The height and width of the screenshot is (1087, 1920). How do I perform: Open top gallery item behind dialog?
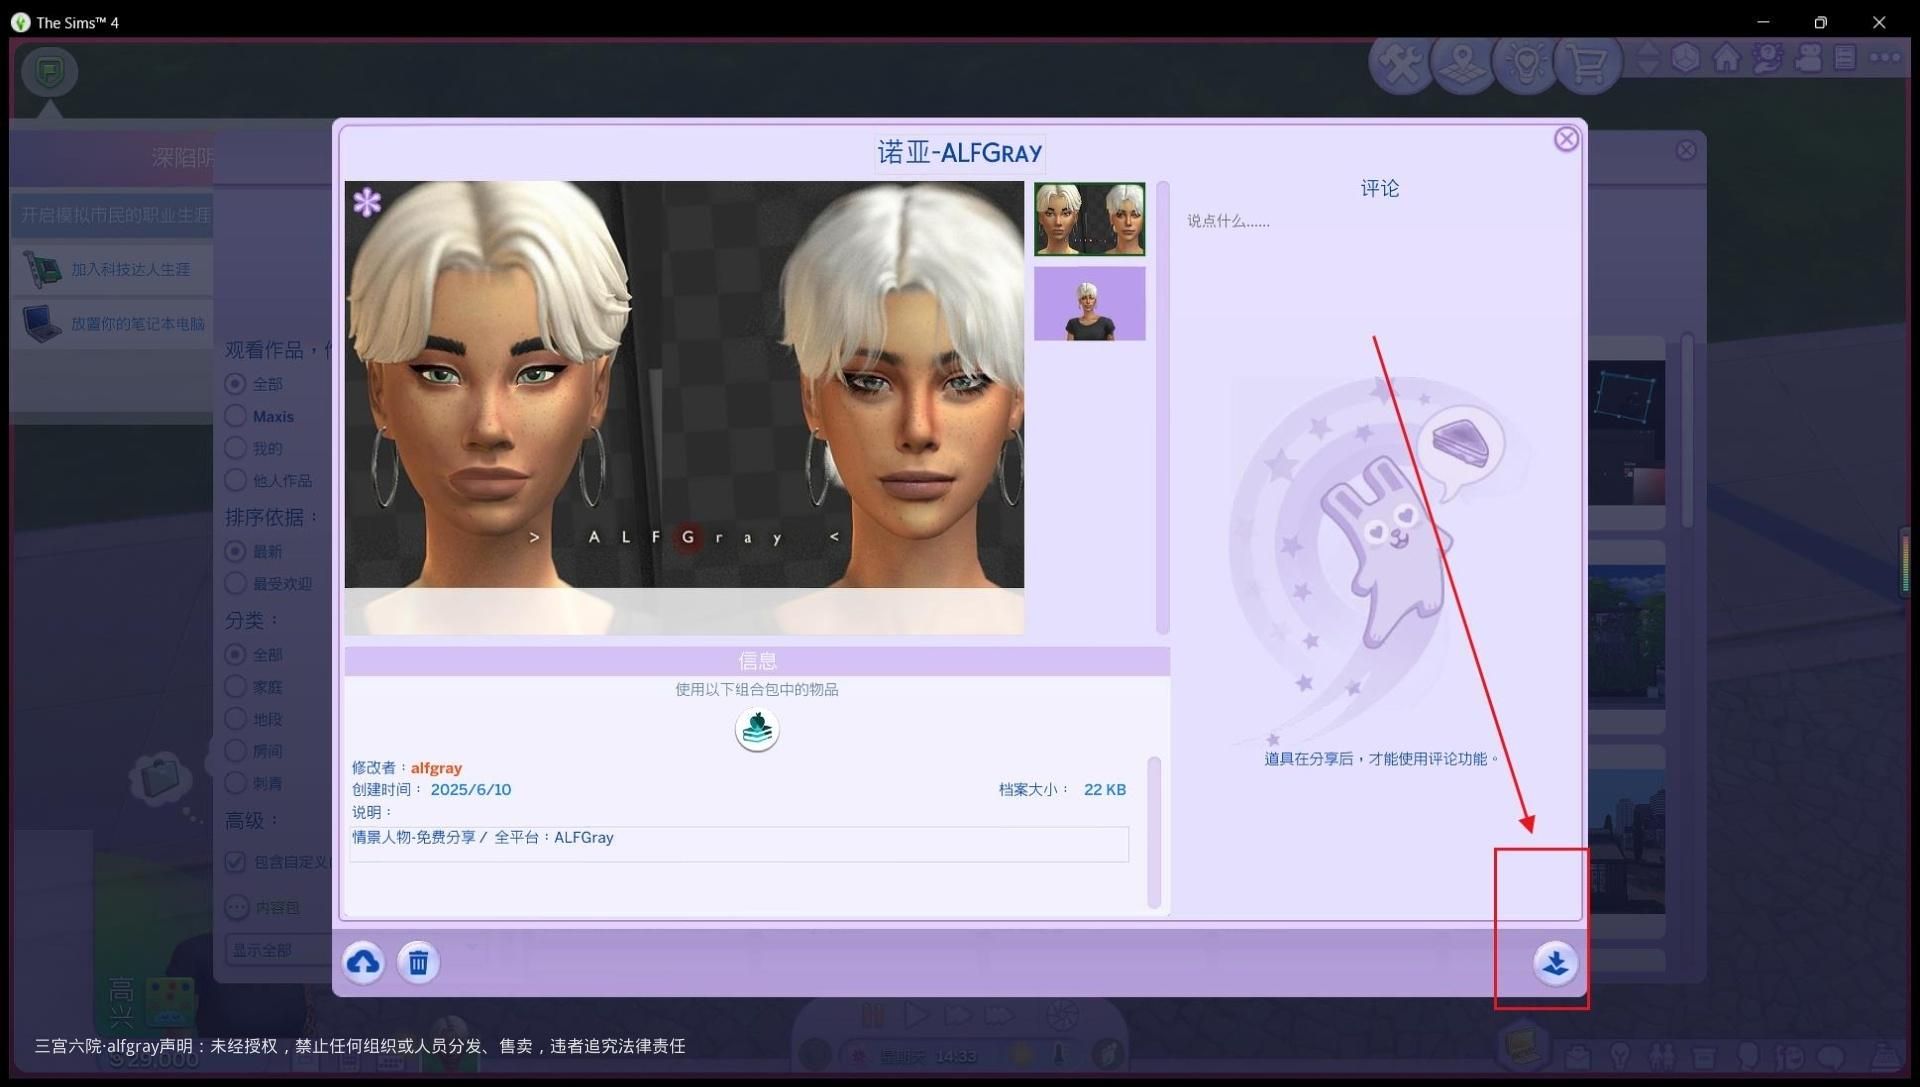pos(1627,433)
